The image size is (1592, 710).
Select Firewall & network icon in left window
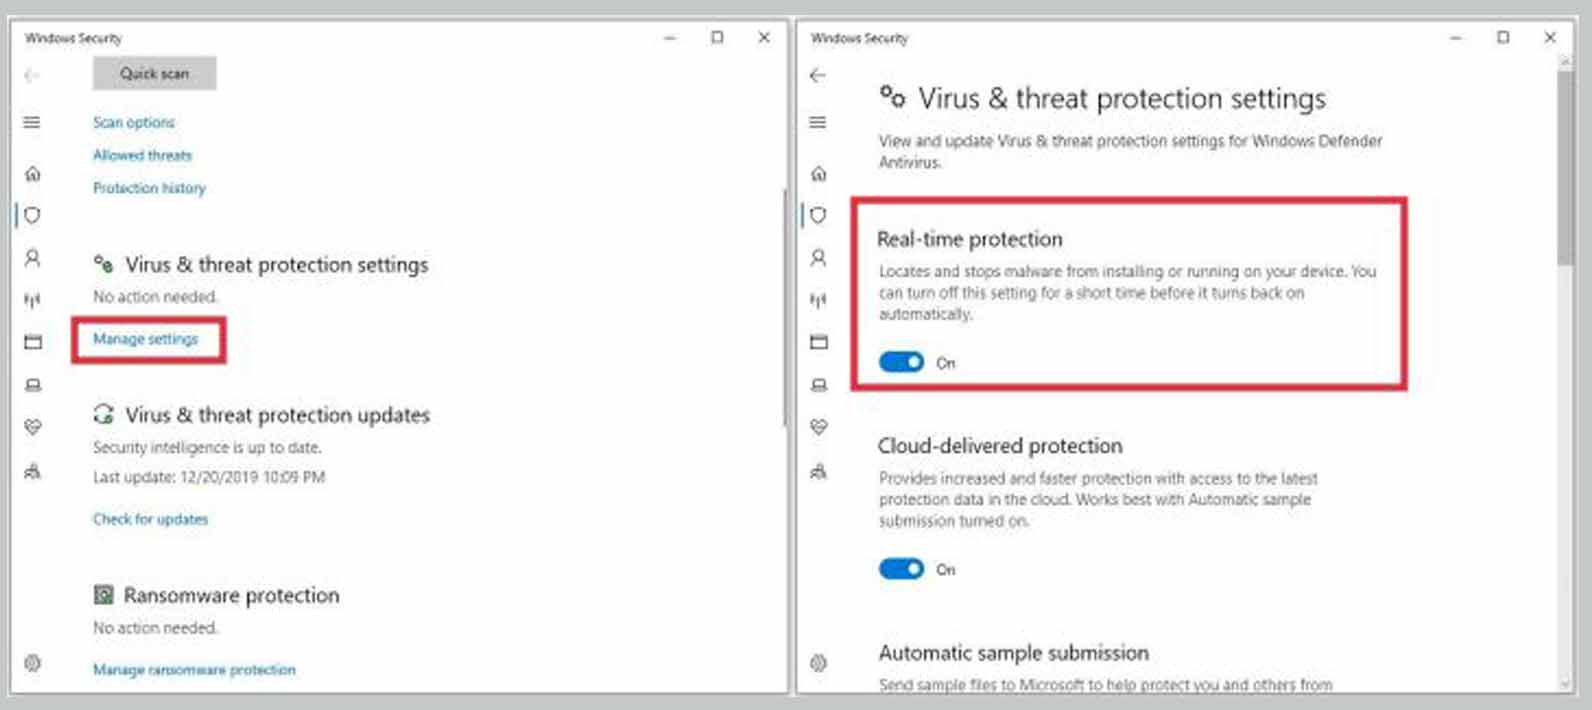(33, 300)
